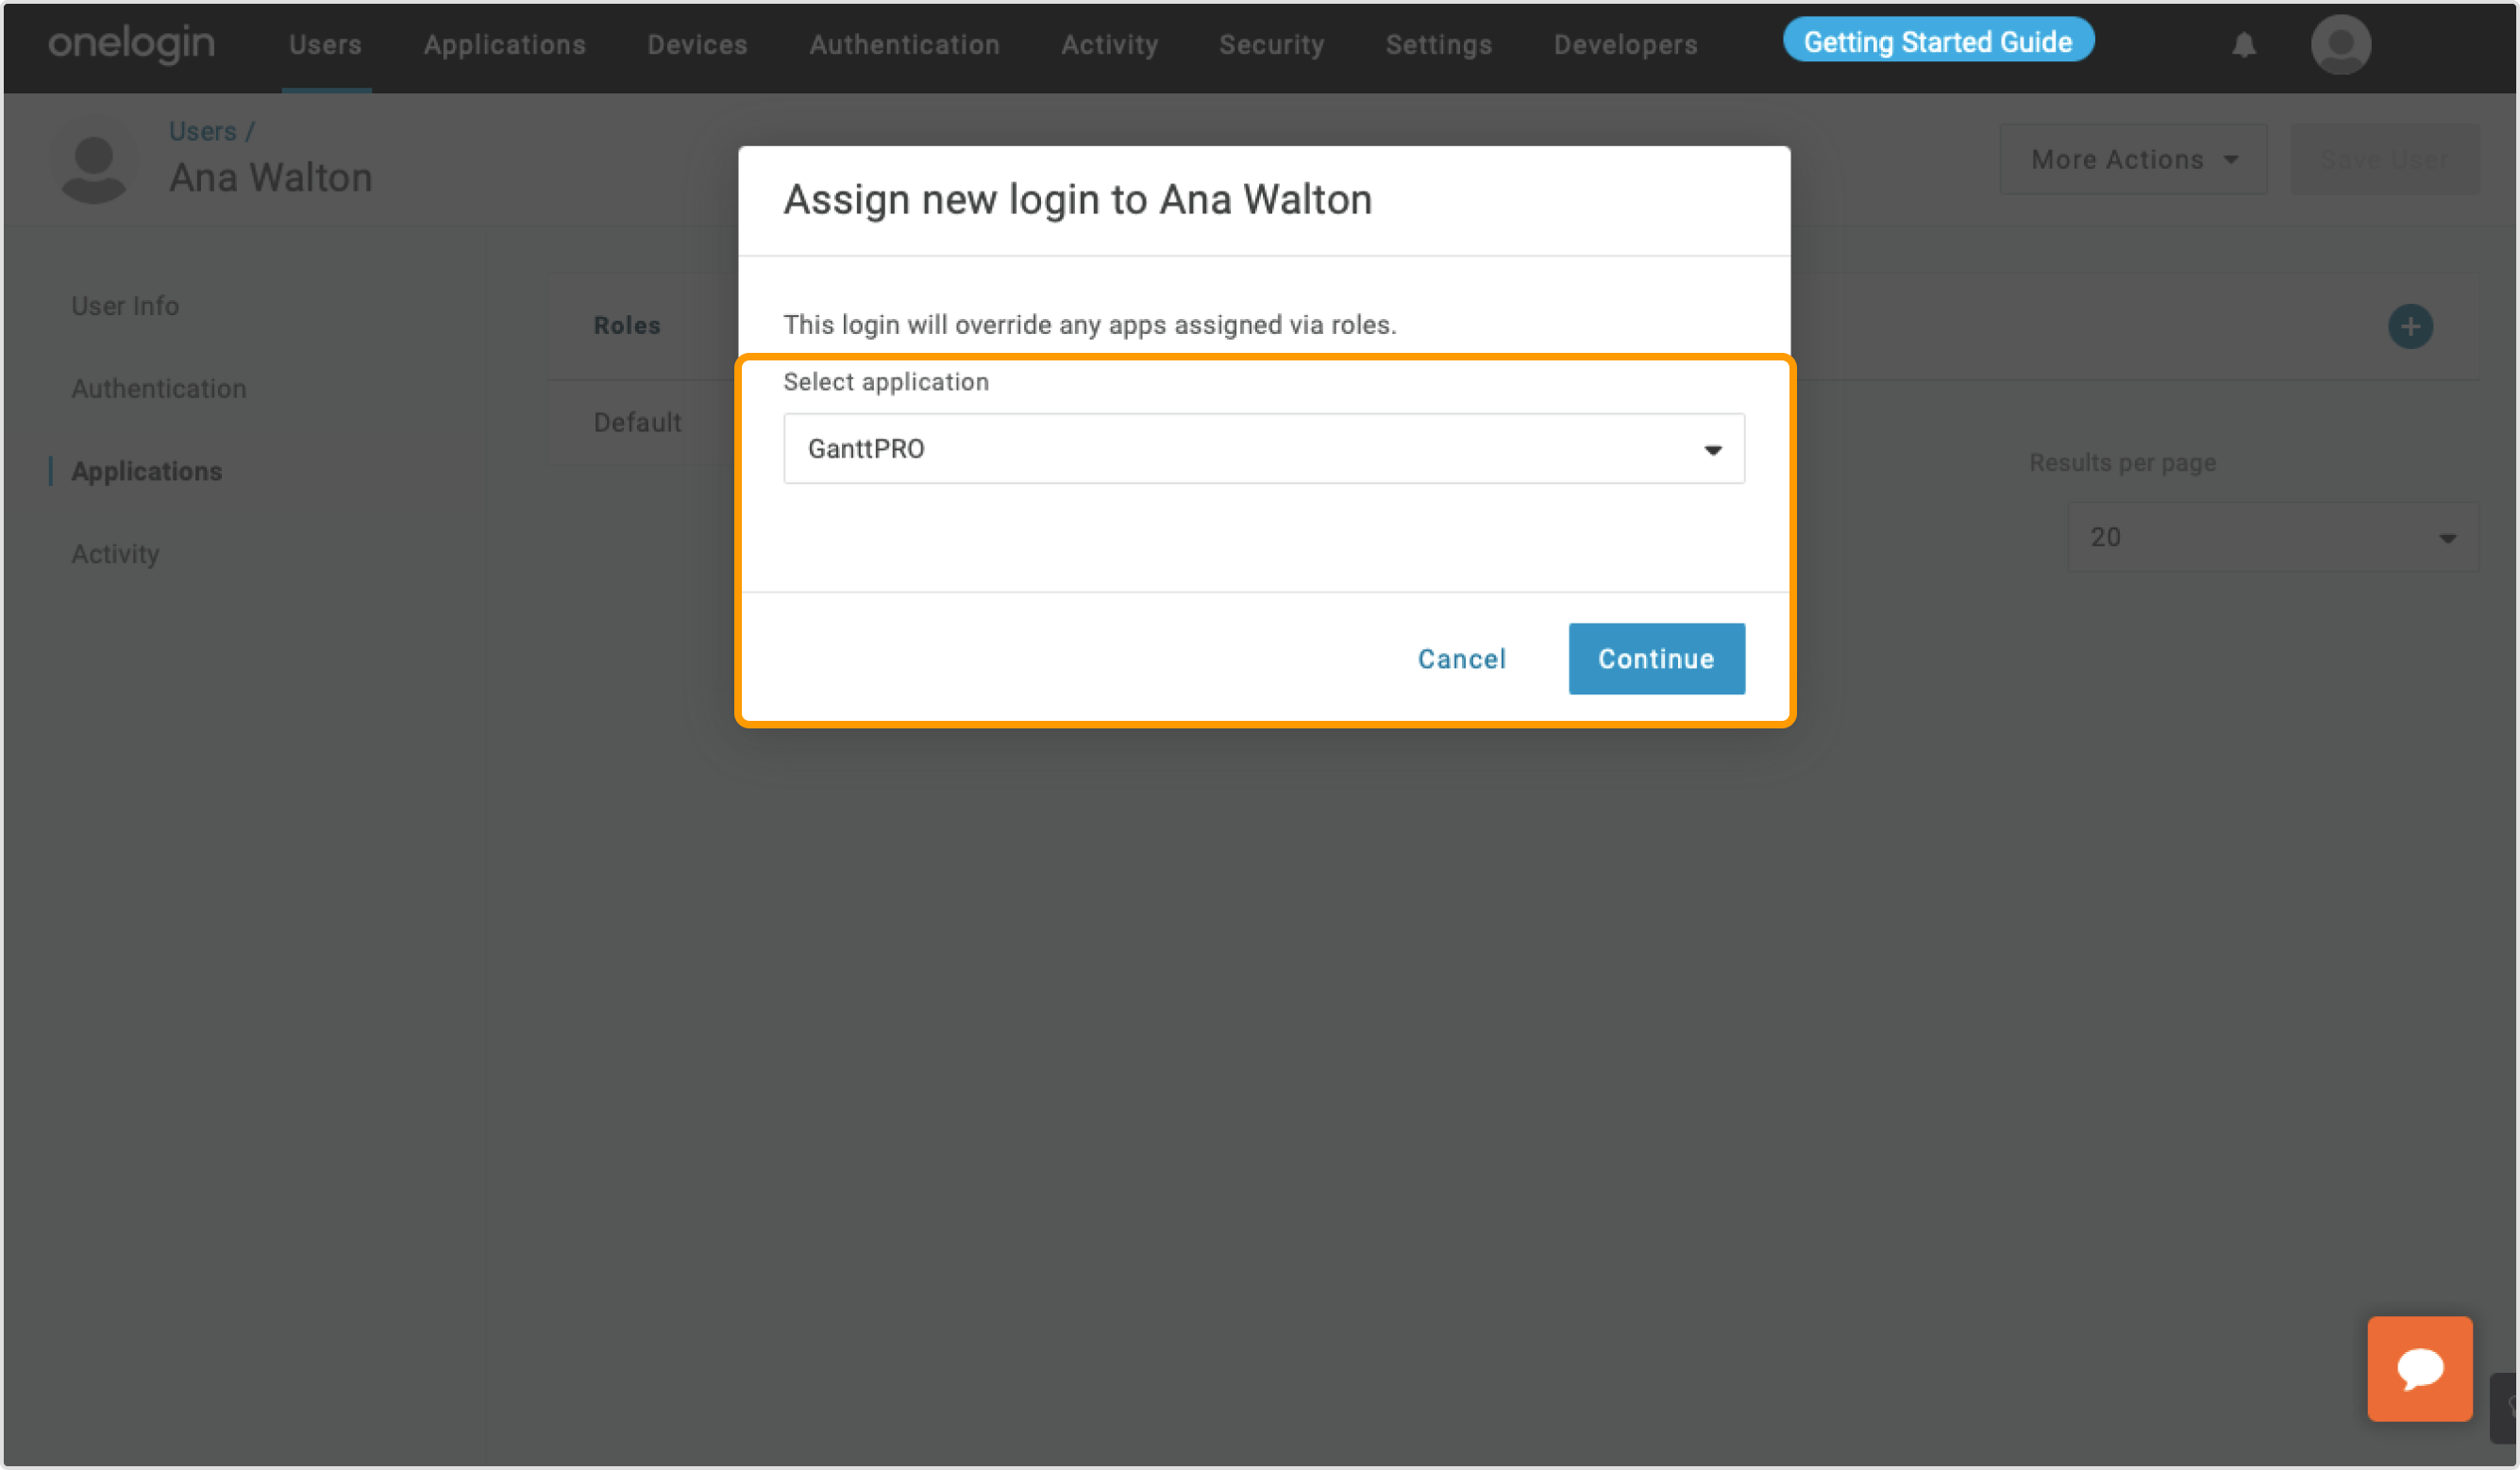2520x1470 pixels.
Task: Open the Security menu in the top navigation
Action: [1271, 45]
